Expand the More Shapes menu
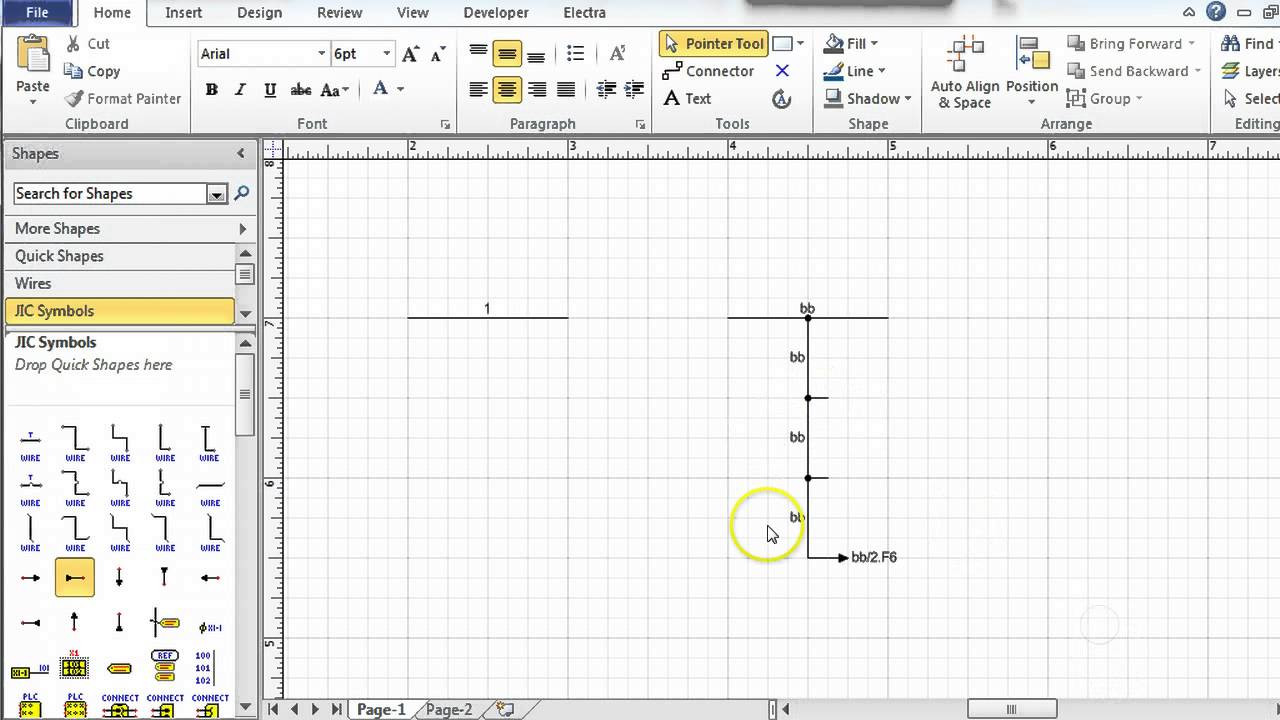The width and height of the screenshot is (1280, 720). [x=129, y=228]
